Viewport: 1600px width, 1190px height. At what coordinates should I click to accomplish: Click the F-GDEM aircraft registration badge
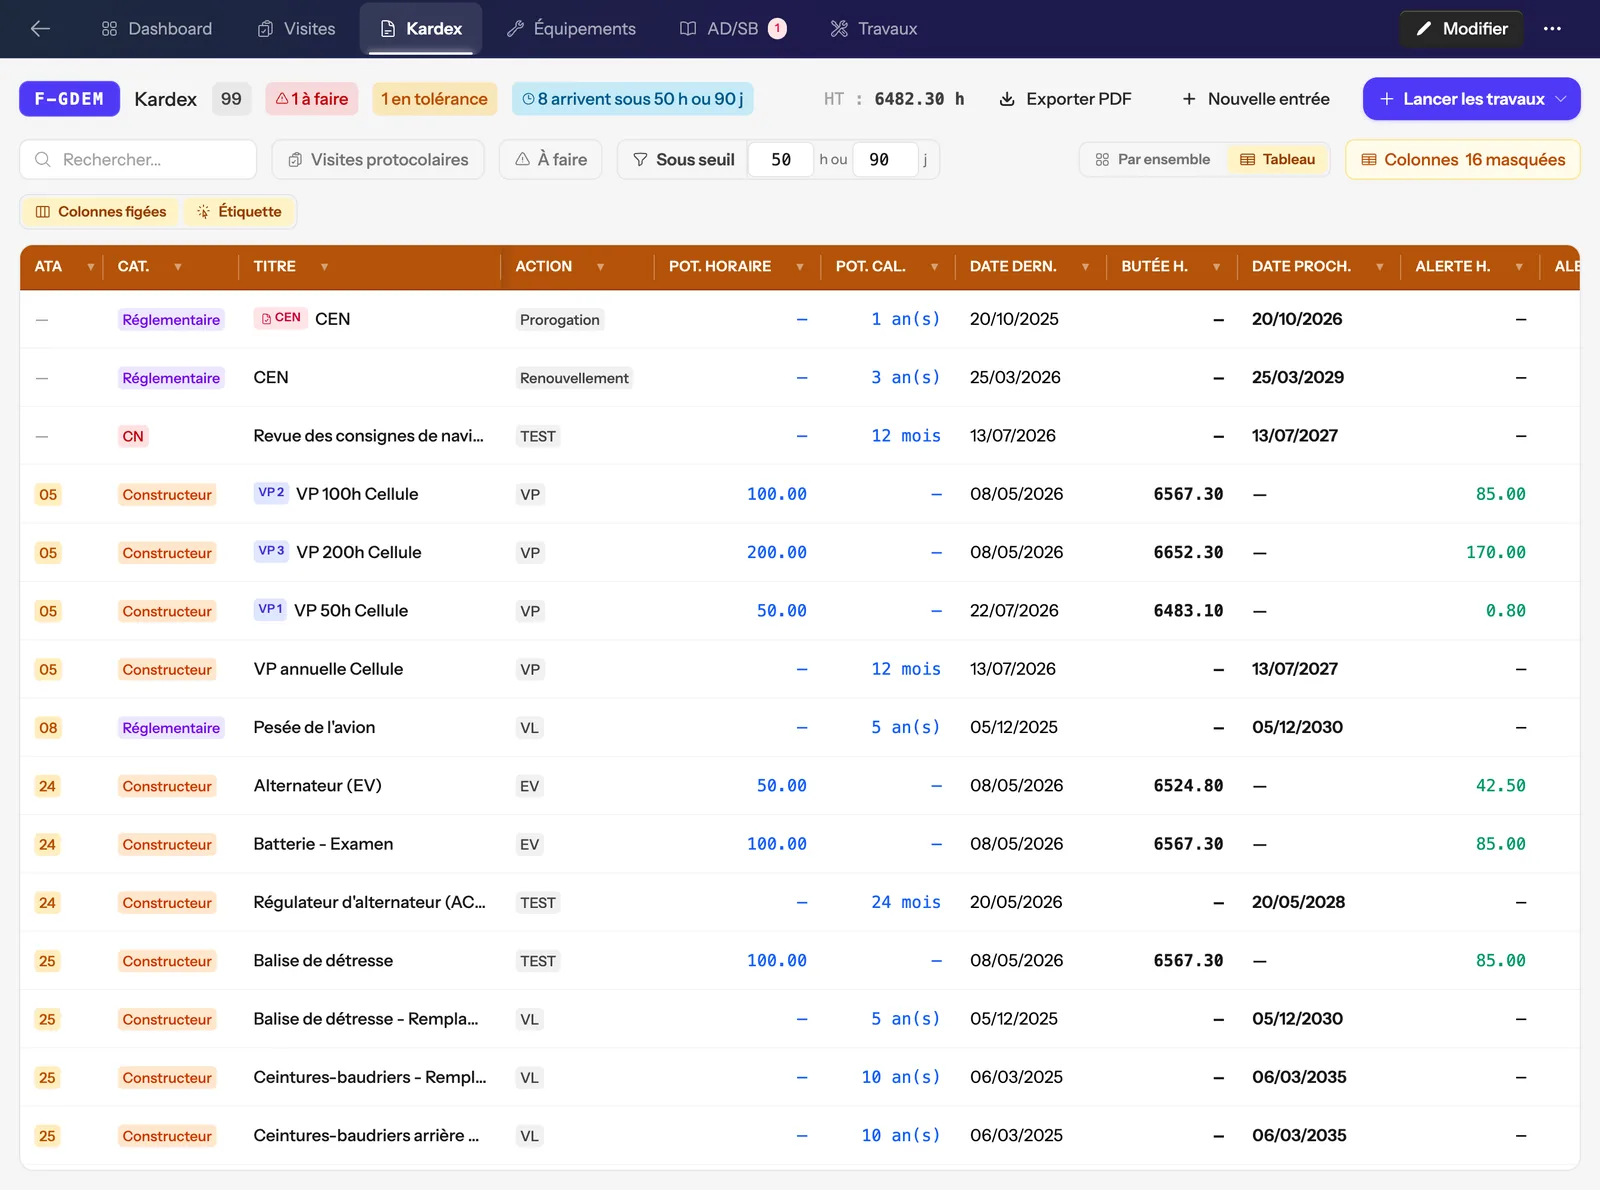click(x=69, y=99)
